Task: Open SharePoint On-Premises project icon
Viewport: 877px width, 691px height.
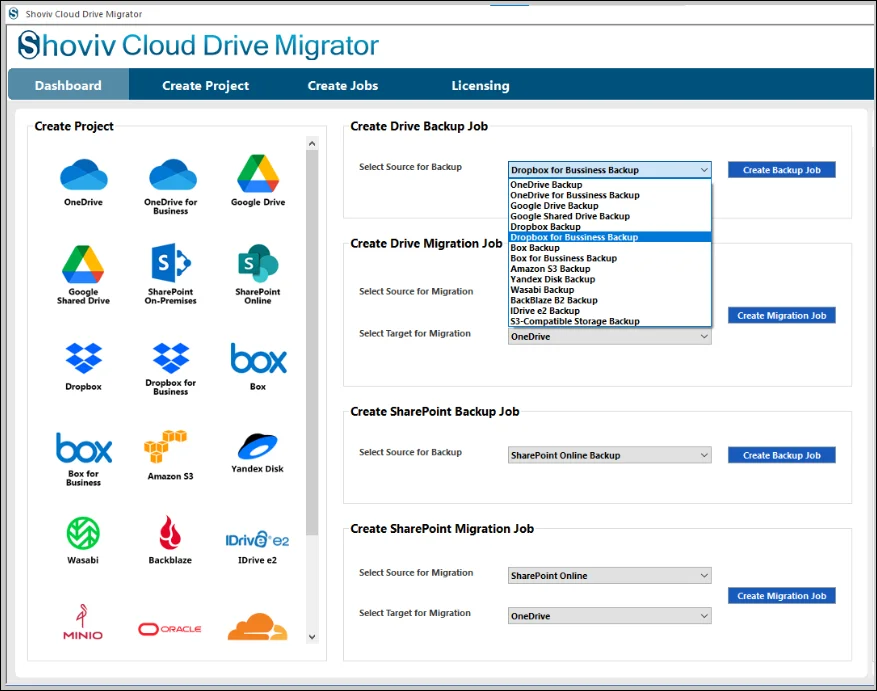Action: [x=171, y=262]
